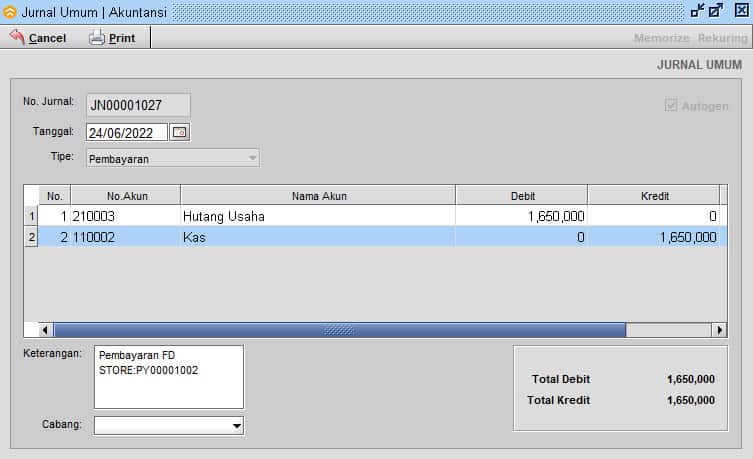Click the restore-down arrows icon in title bar

click(697, 10)
